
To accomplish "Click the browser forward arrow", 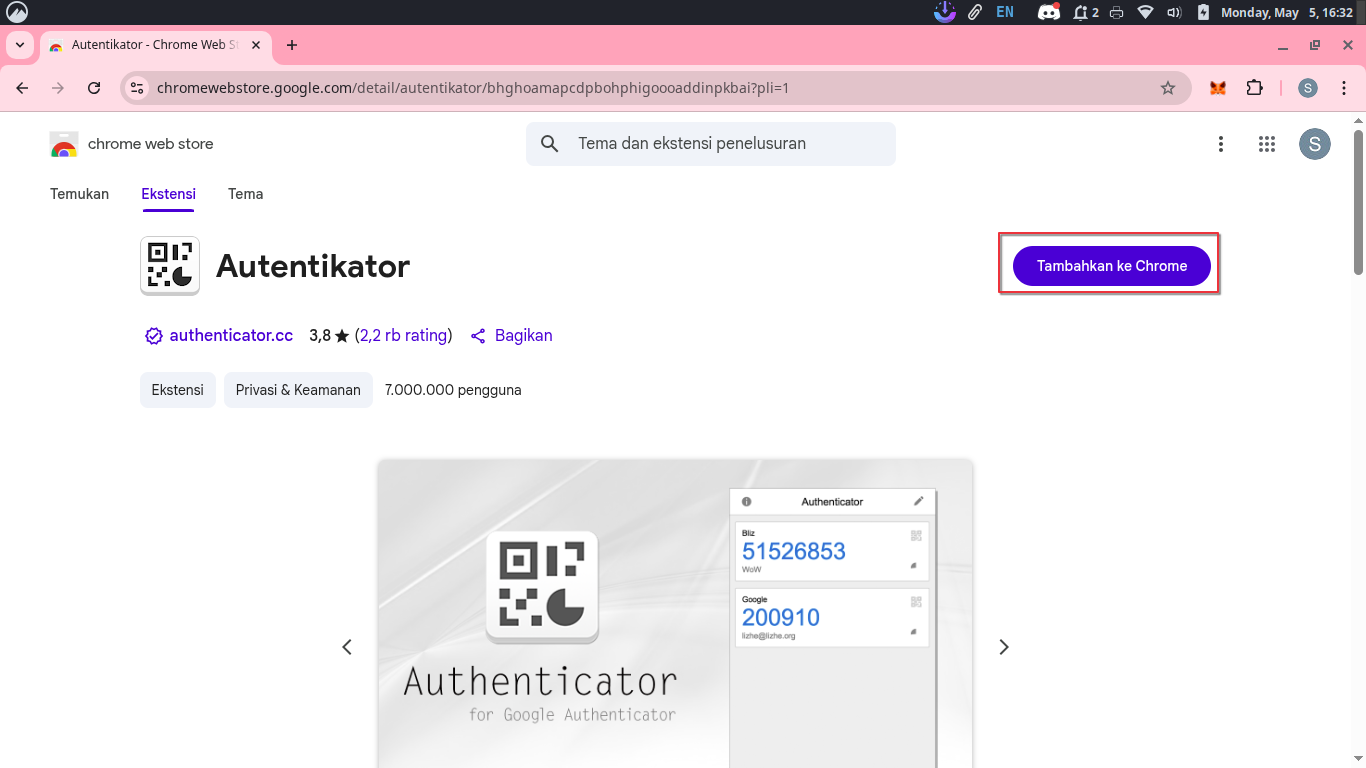I will click(x=58, y=88).
